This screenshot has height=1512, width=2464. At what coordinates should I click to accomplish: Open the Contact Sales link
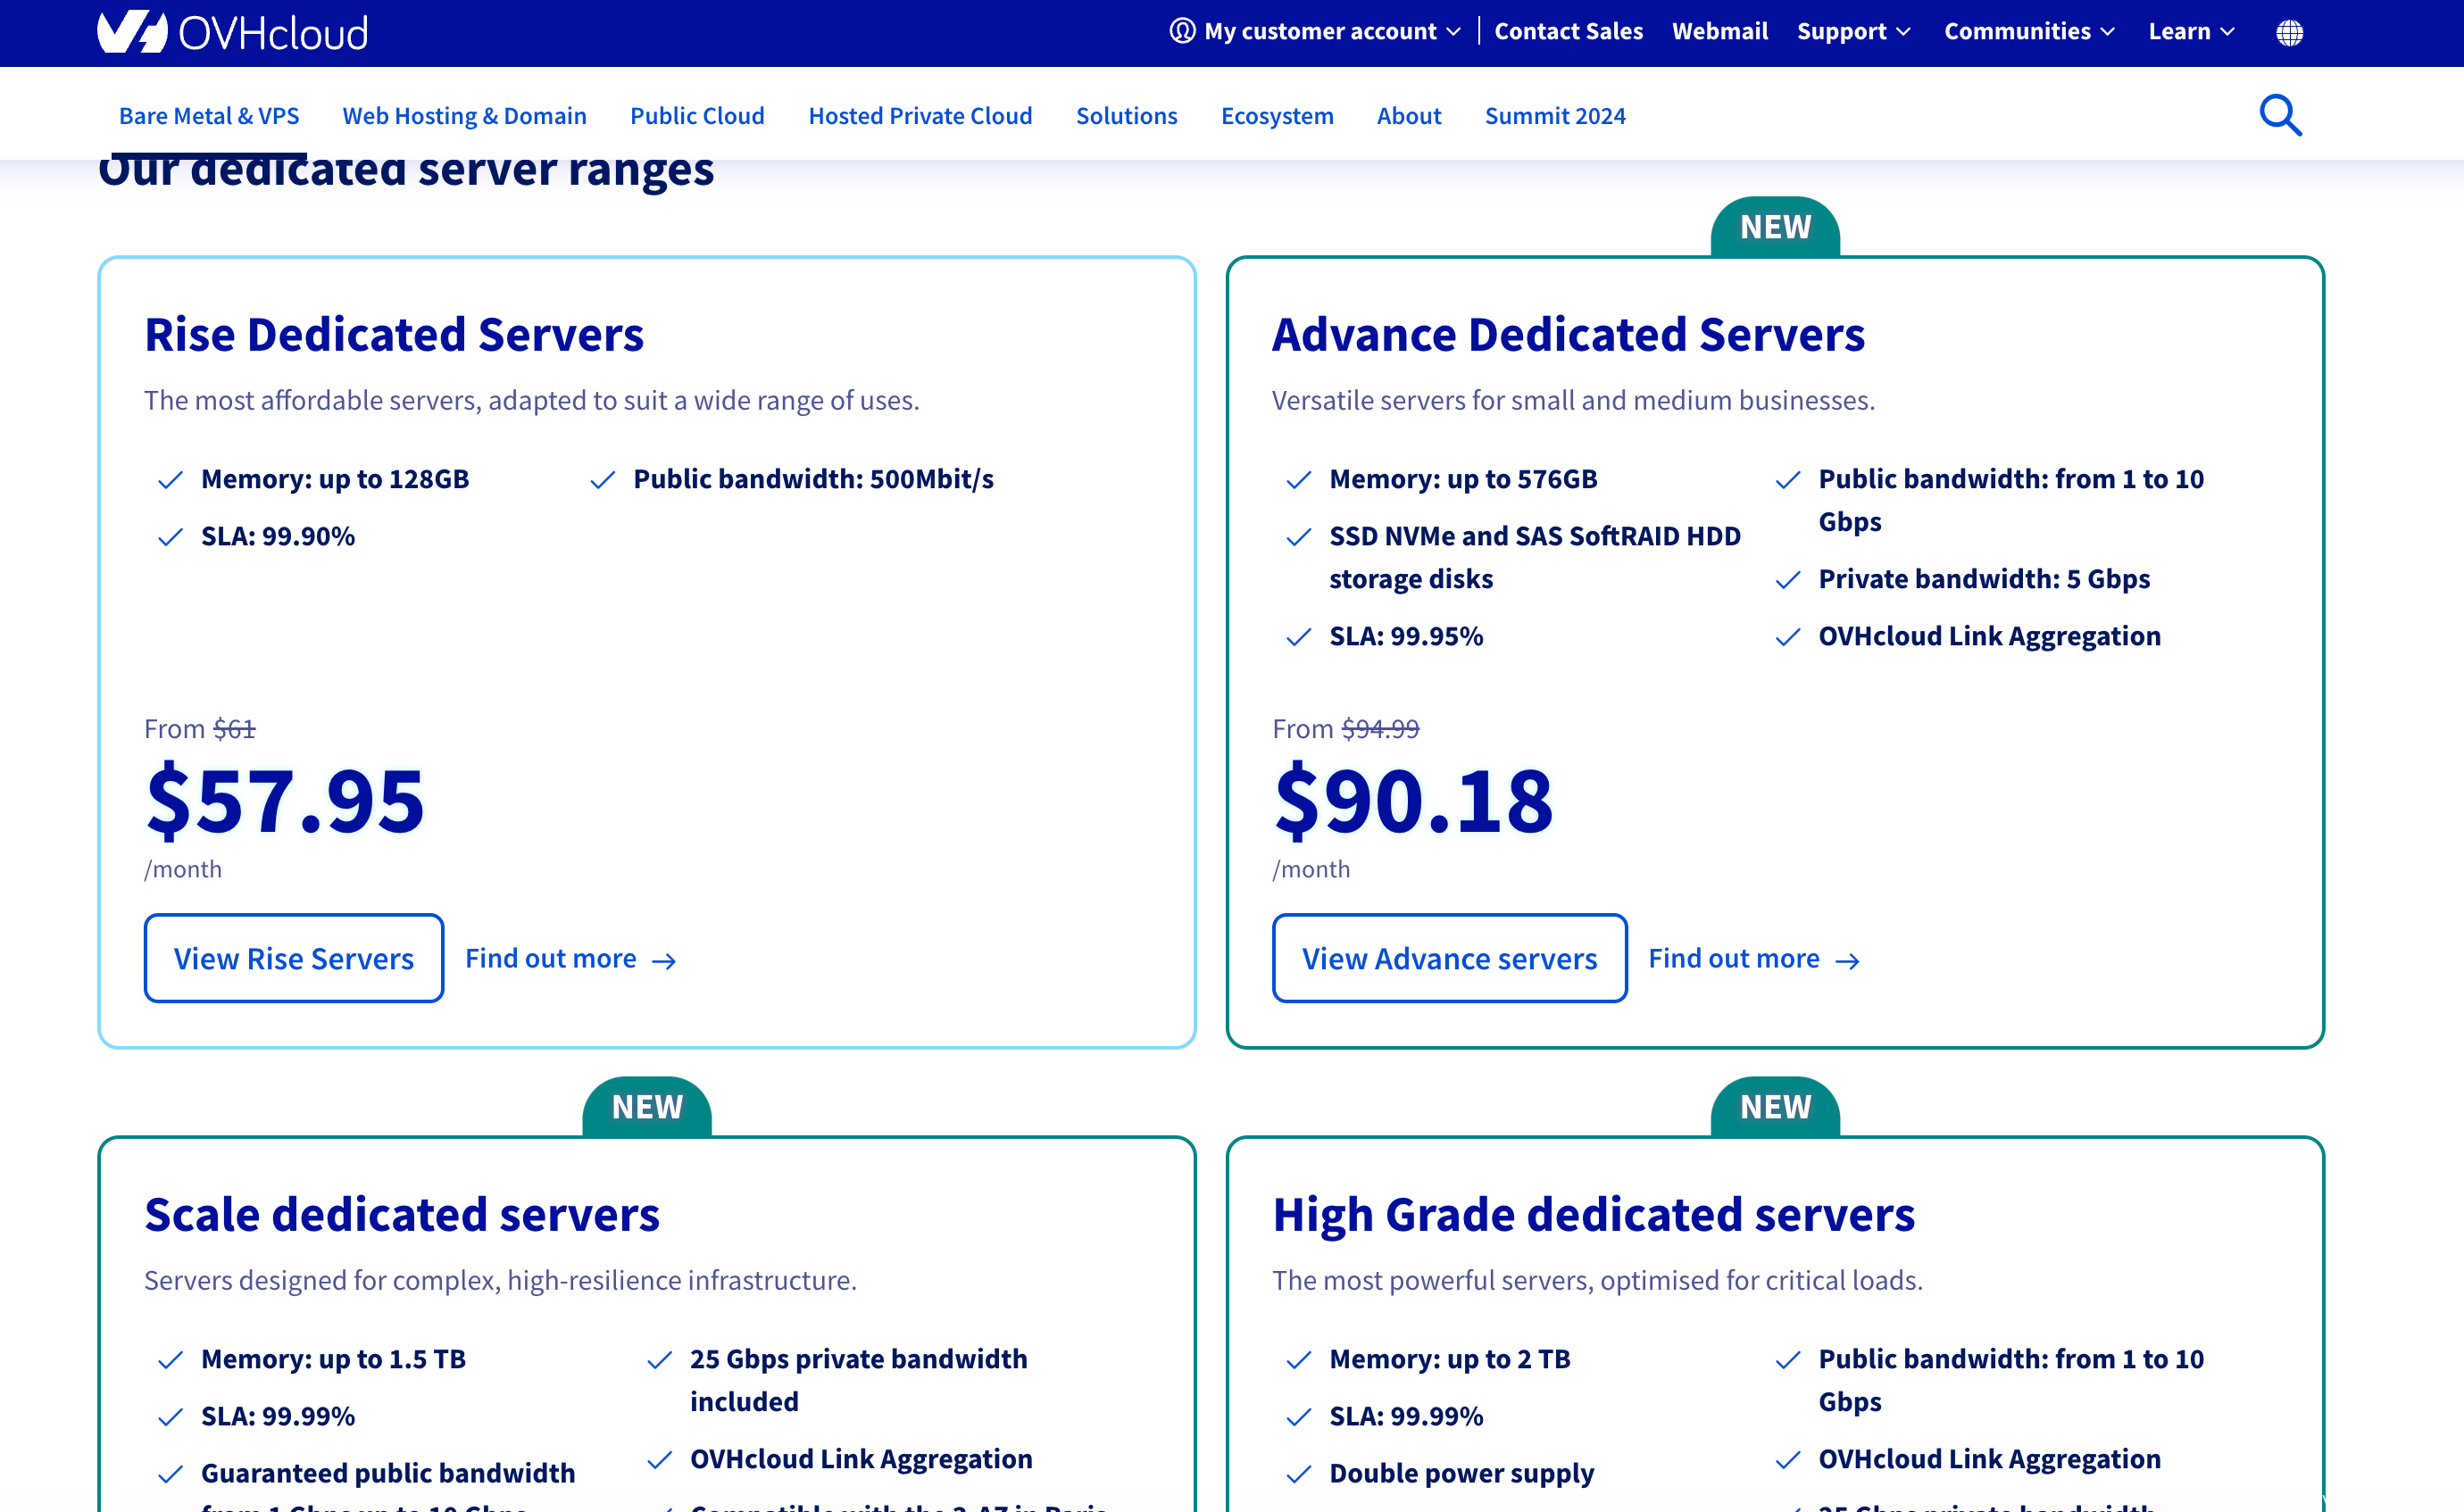pyautogui.click(x=1567, y=31)
